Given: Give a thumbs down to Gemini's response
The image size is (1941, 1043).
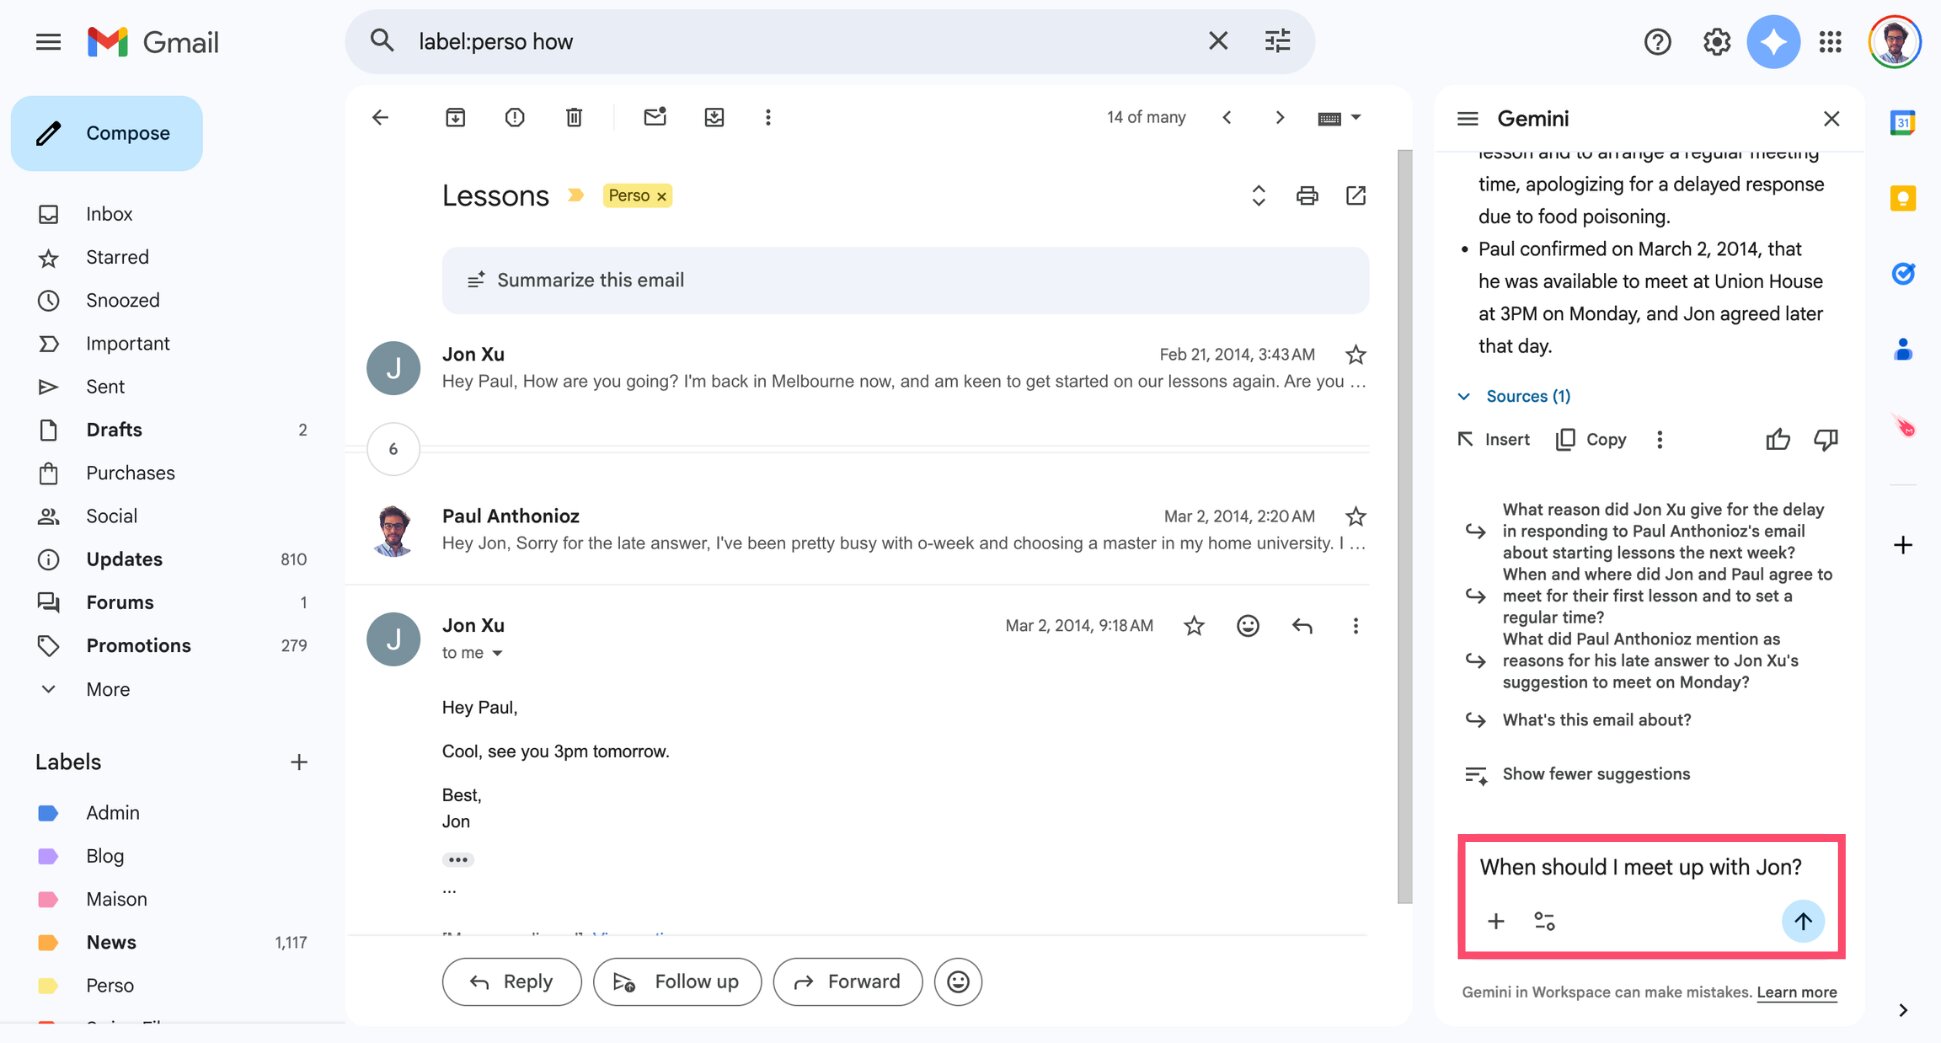Looking at the screenshot, I should point(1826,439).
